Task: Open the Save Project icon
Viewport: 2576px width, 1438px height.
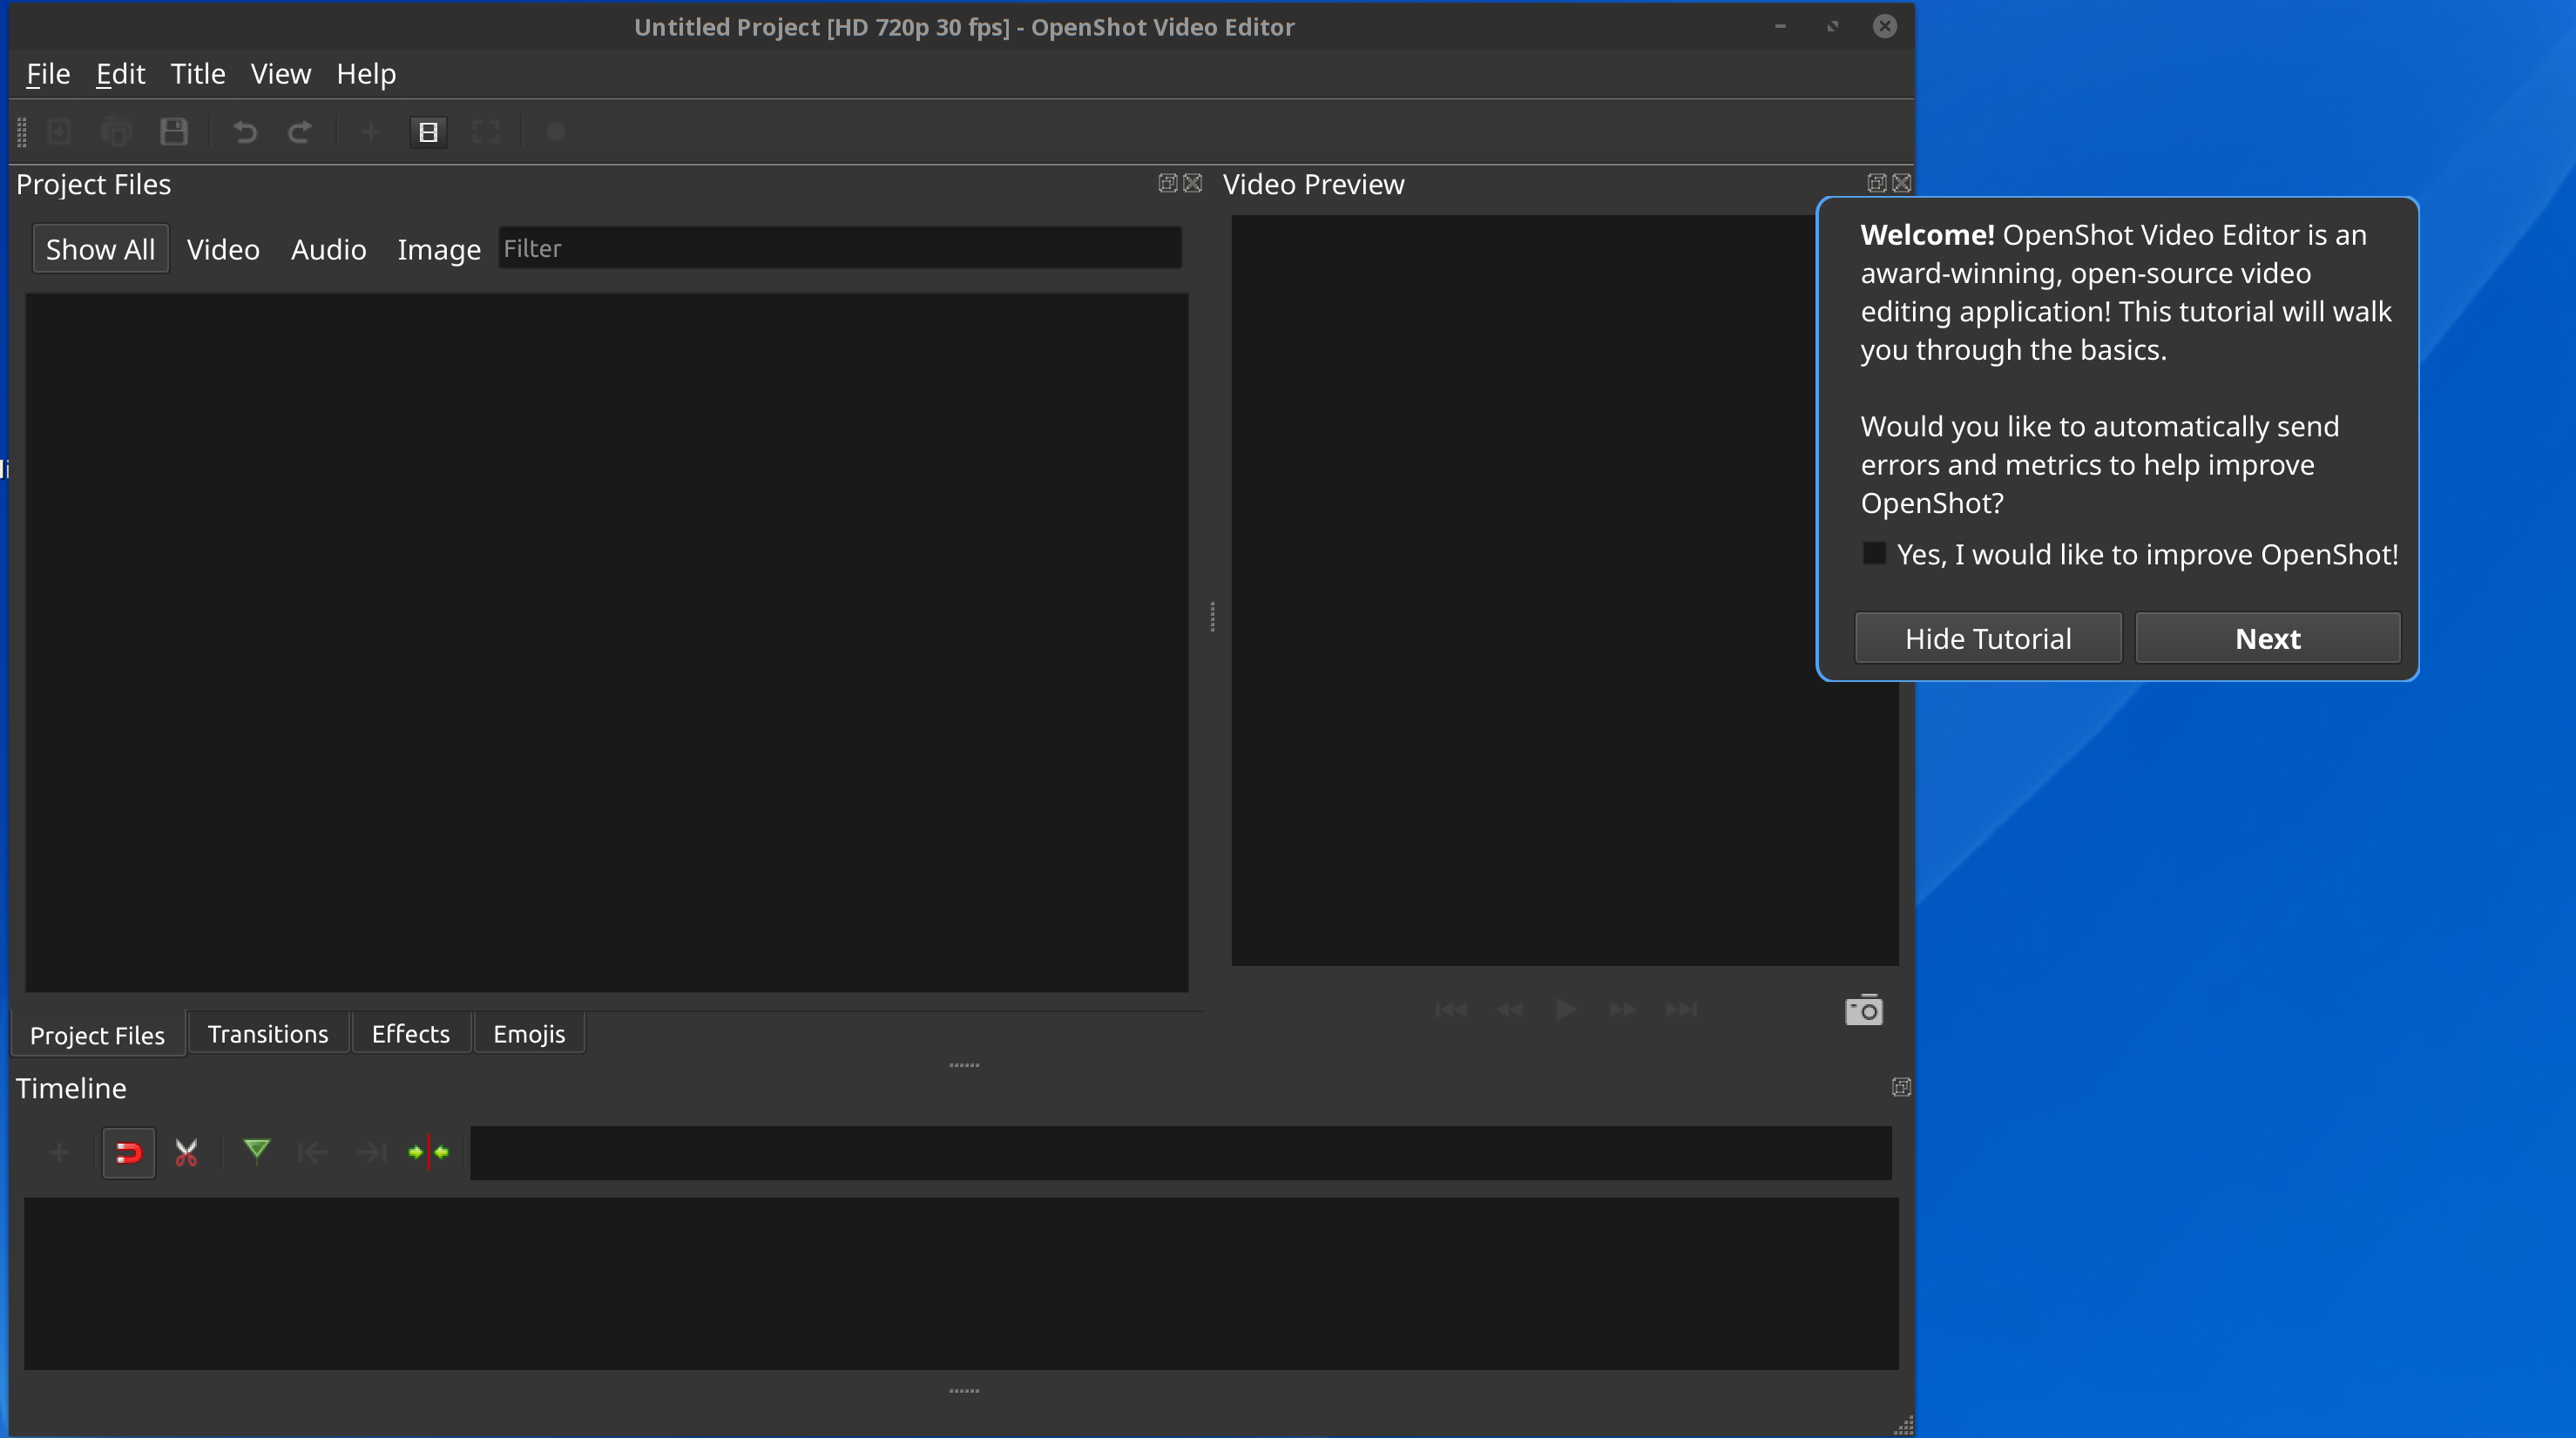Action: (x=173, y=131)
